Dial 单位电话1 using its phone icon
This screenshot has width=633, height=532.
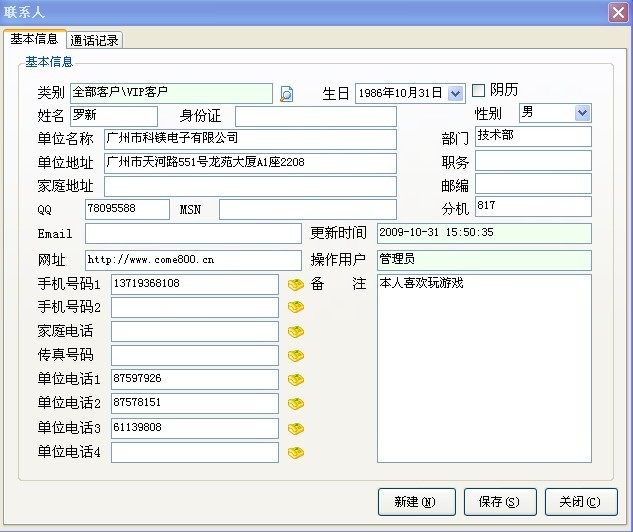click(295, 380)
